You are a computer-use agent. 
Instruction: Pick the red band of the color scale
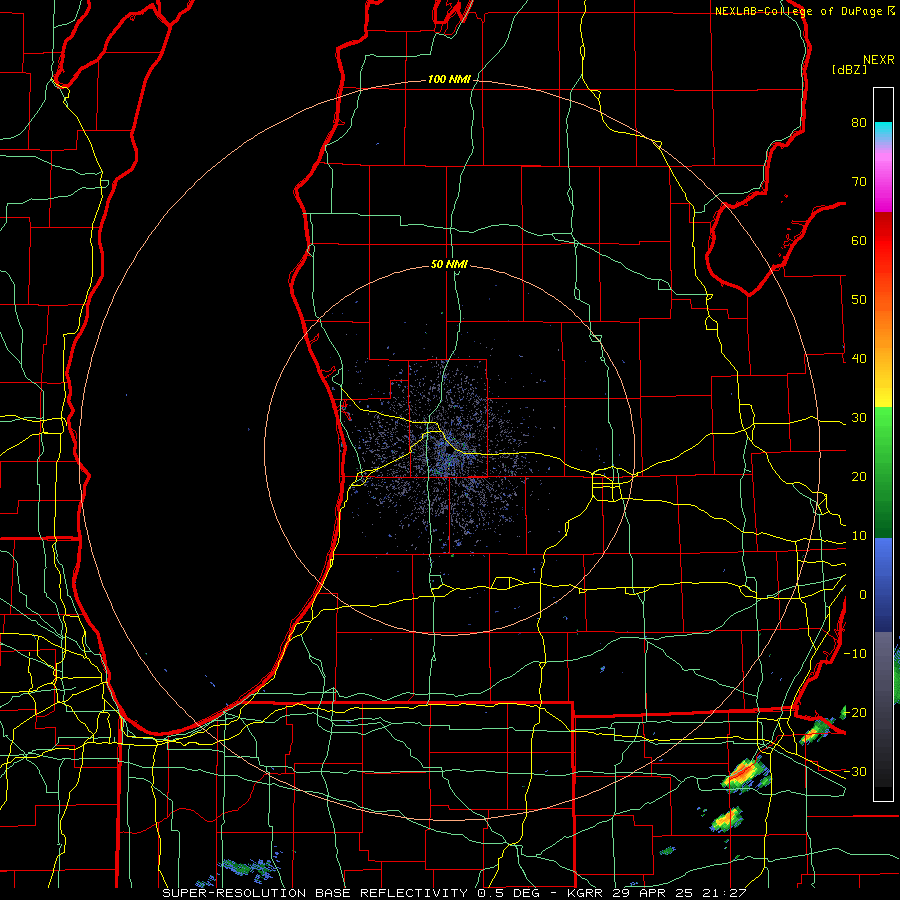pyautogui.click(x=883, y=235)
